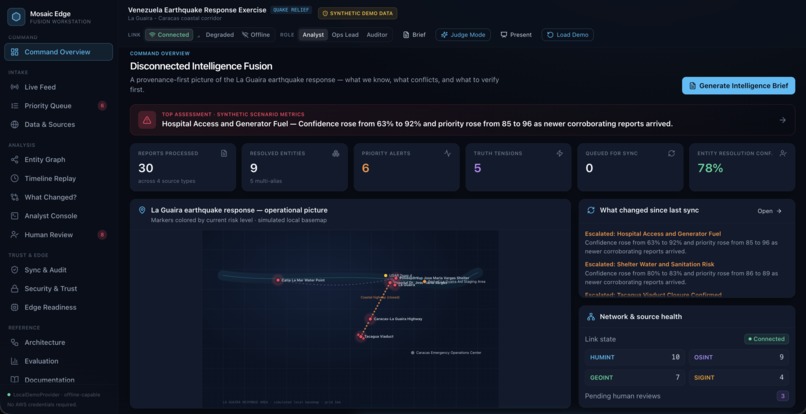Click the Sync & Audit shield icon
Screen dimensions: 806x414
pos(14,270)
